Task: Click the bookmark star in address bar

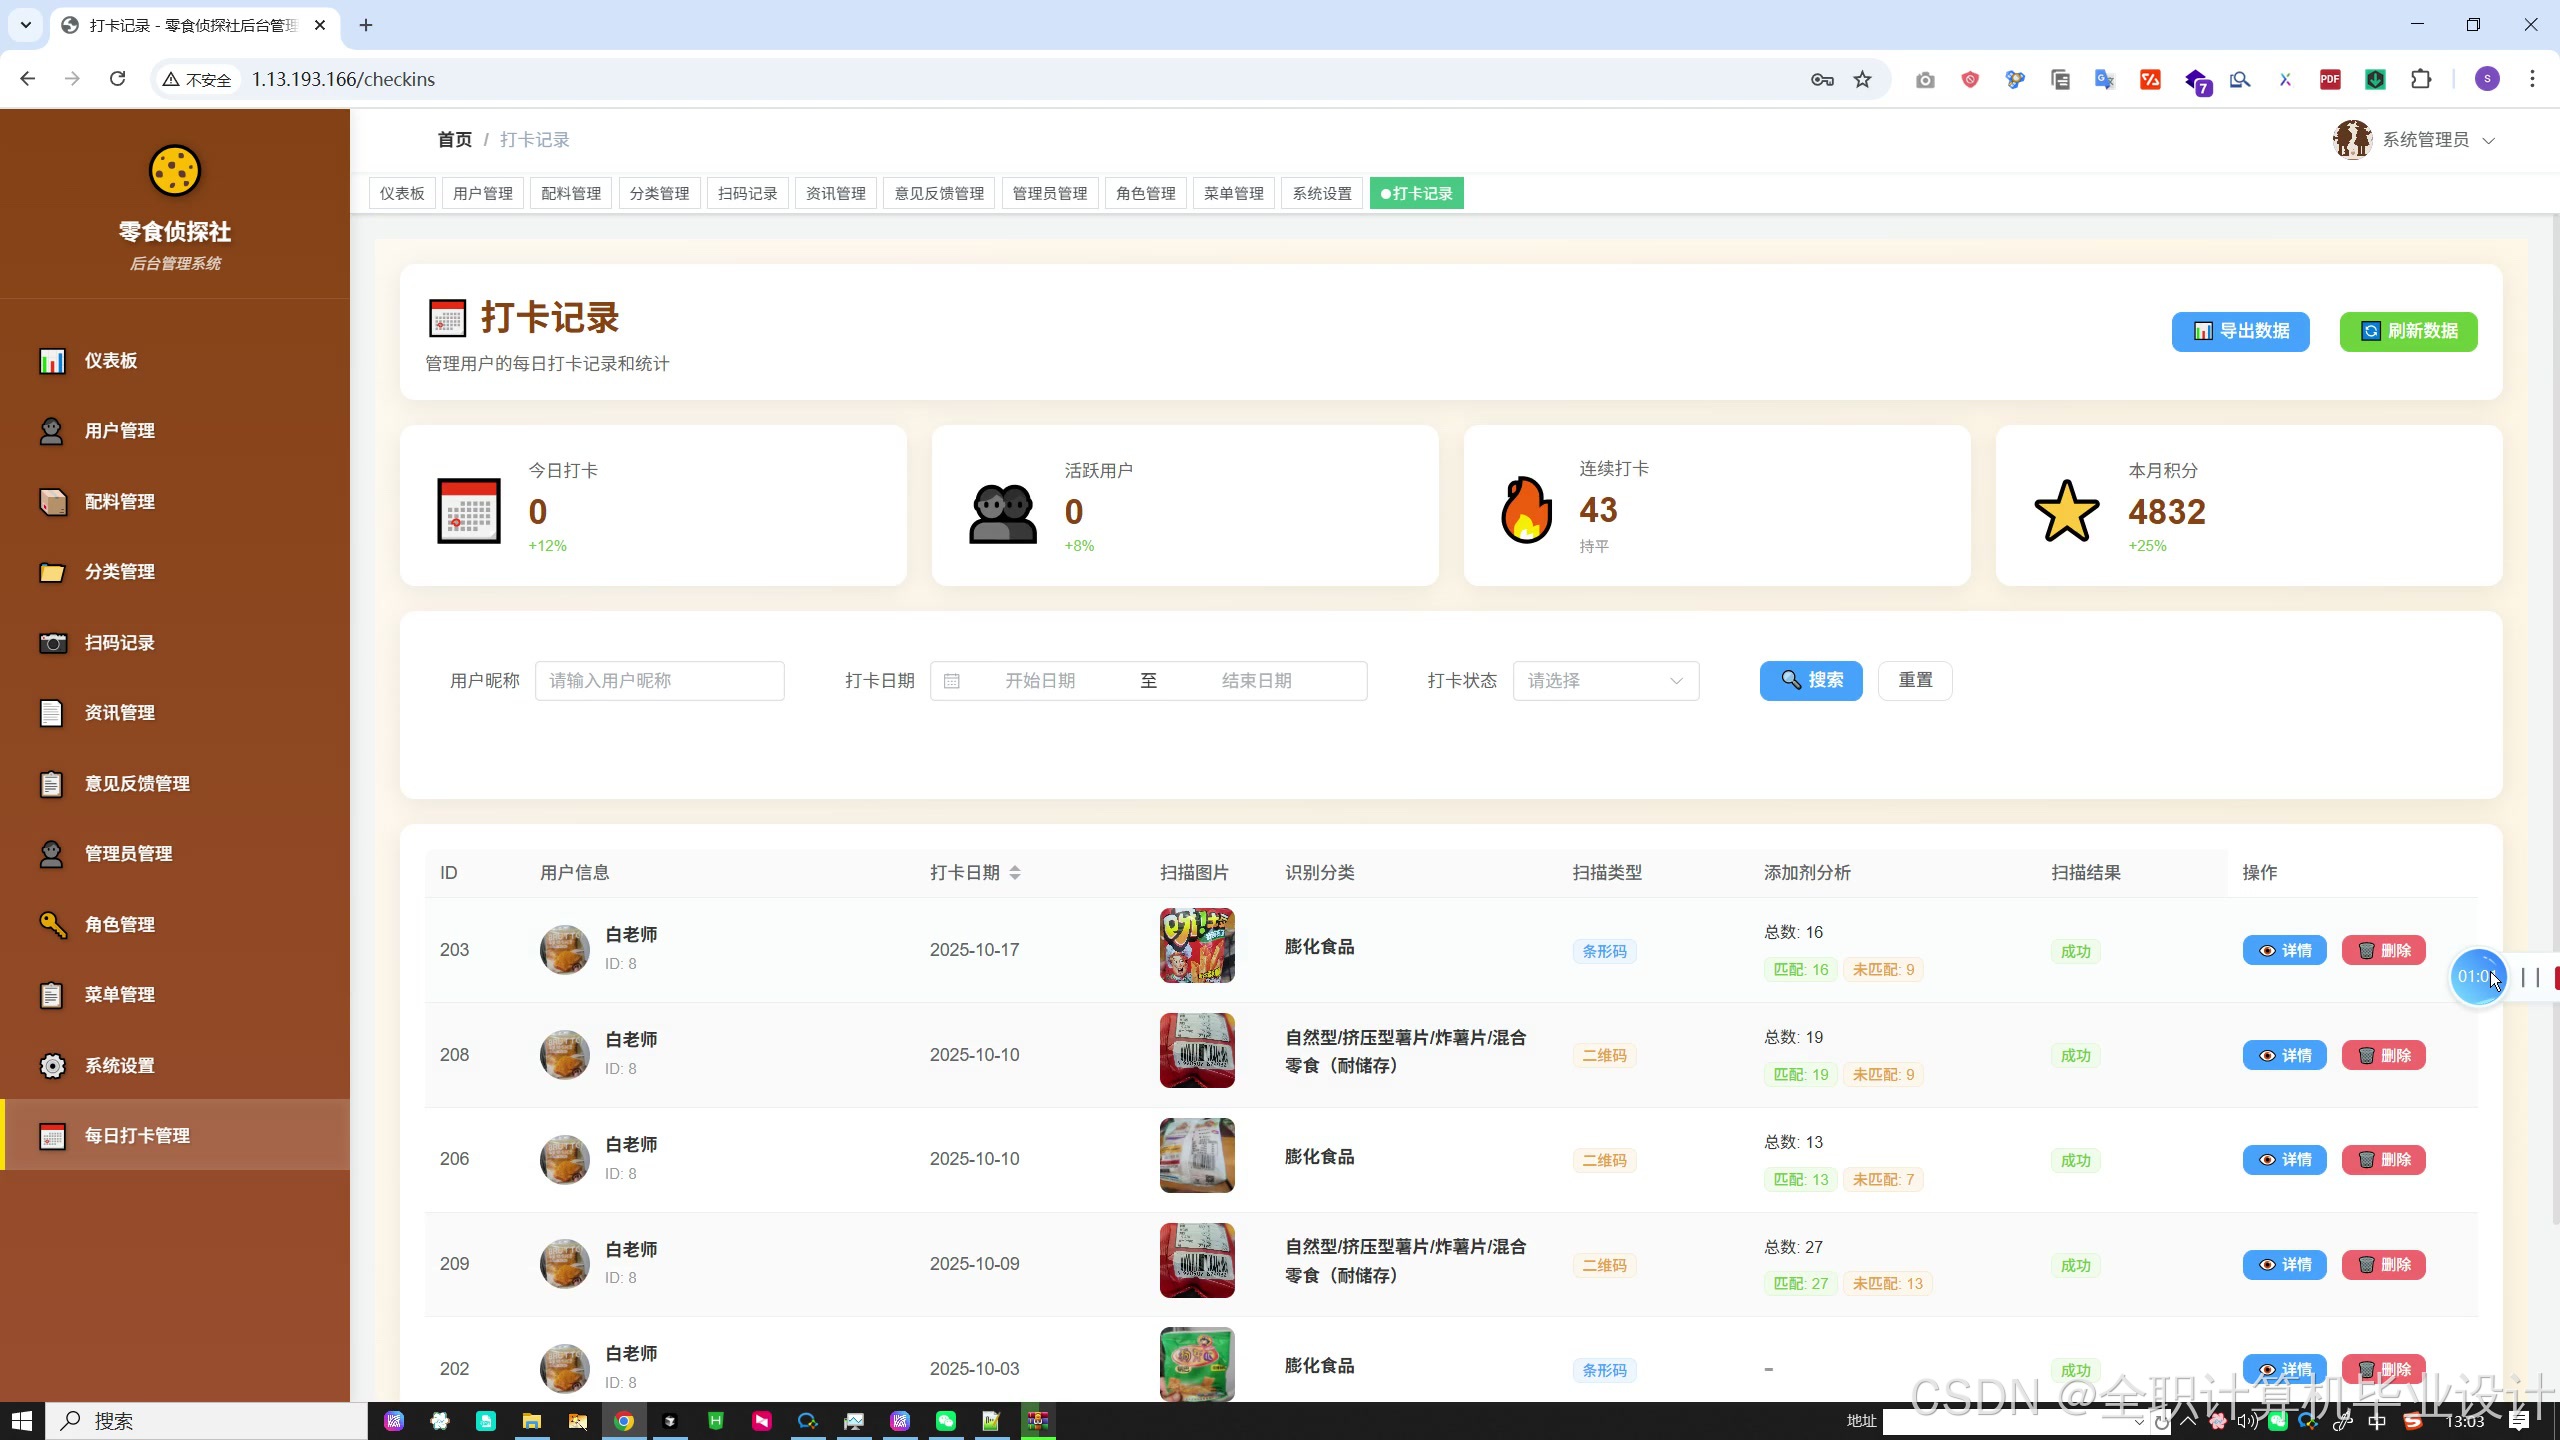Action: pos(1862,79)
